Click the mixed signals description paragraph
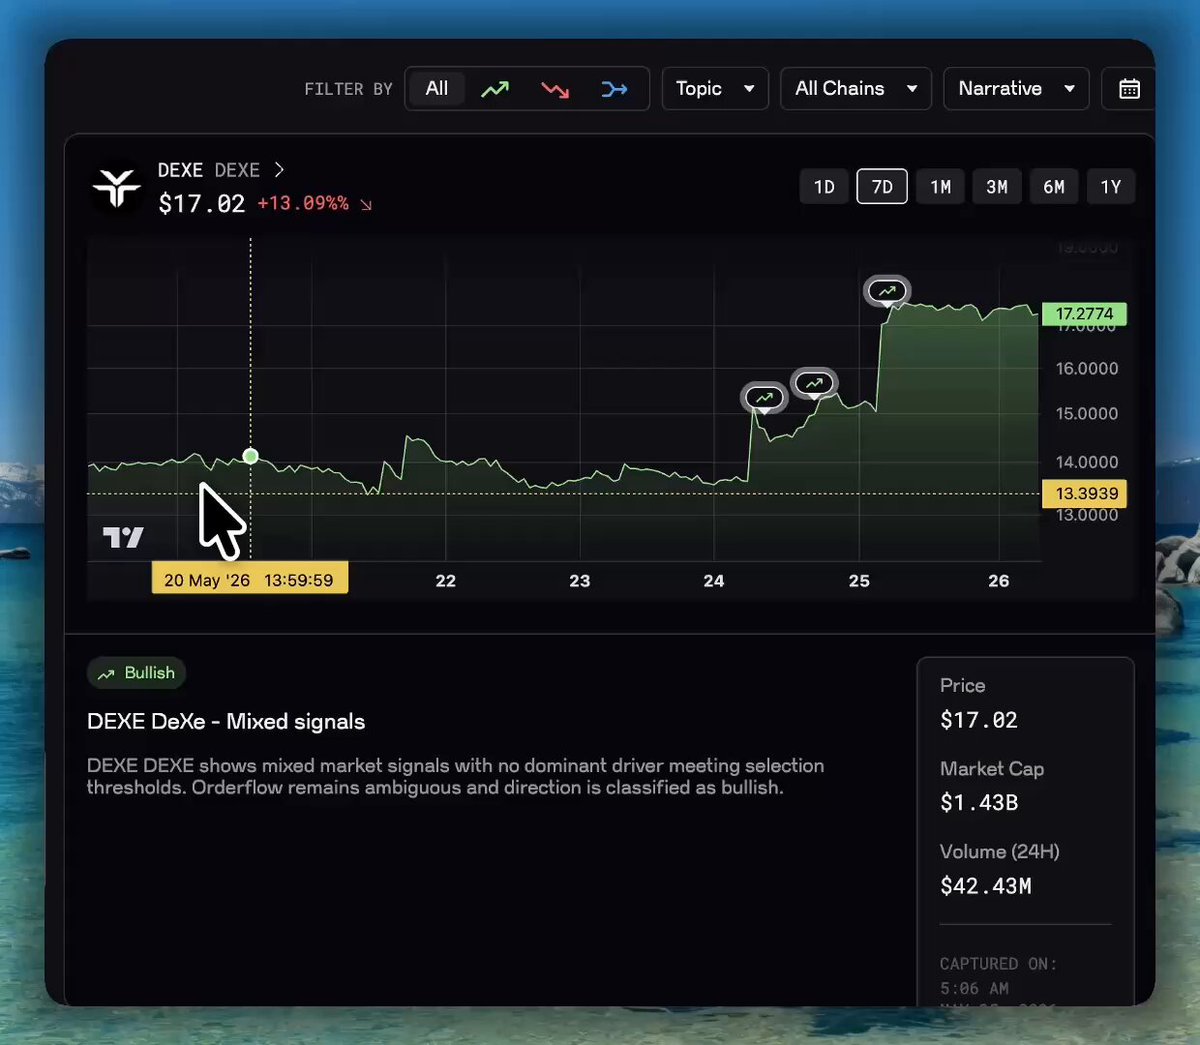The height and width of the screenshot is (1045, 1200). (456, 777)
